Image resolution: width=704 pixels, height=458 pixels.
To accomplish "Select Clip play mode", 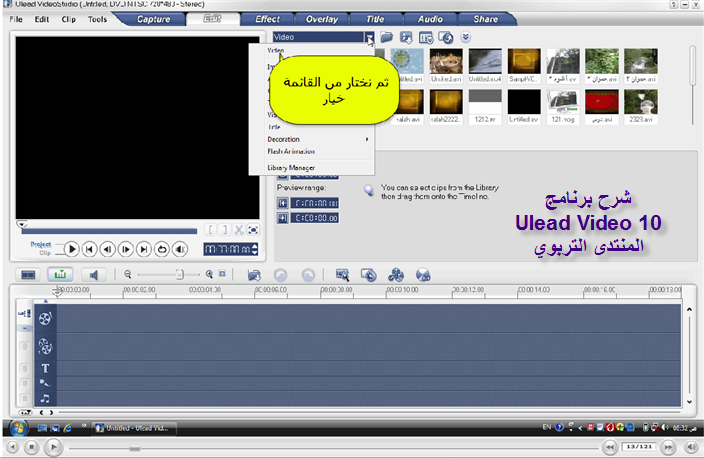I will pos(45,253).
